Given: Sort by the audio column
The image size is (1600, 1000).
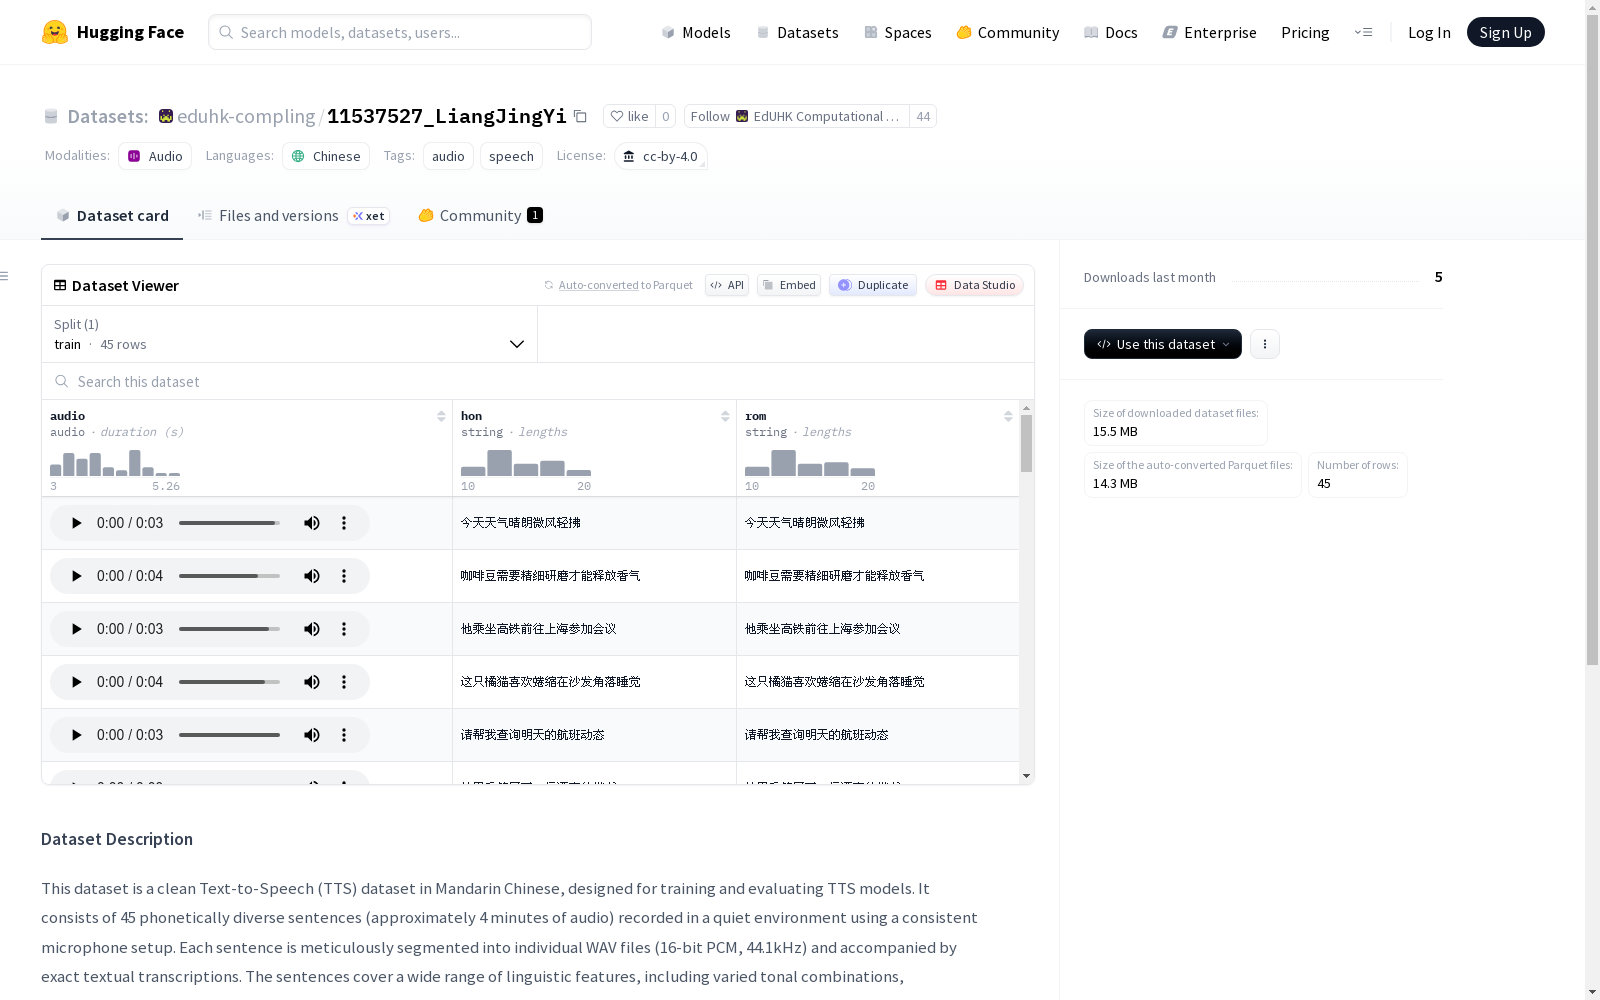Looking at the screenshot, I should pyautogui.click(x=441, y=416).
